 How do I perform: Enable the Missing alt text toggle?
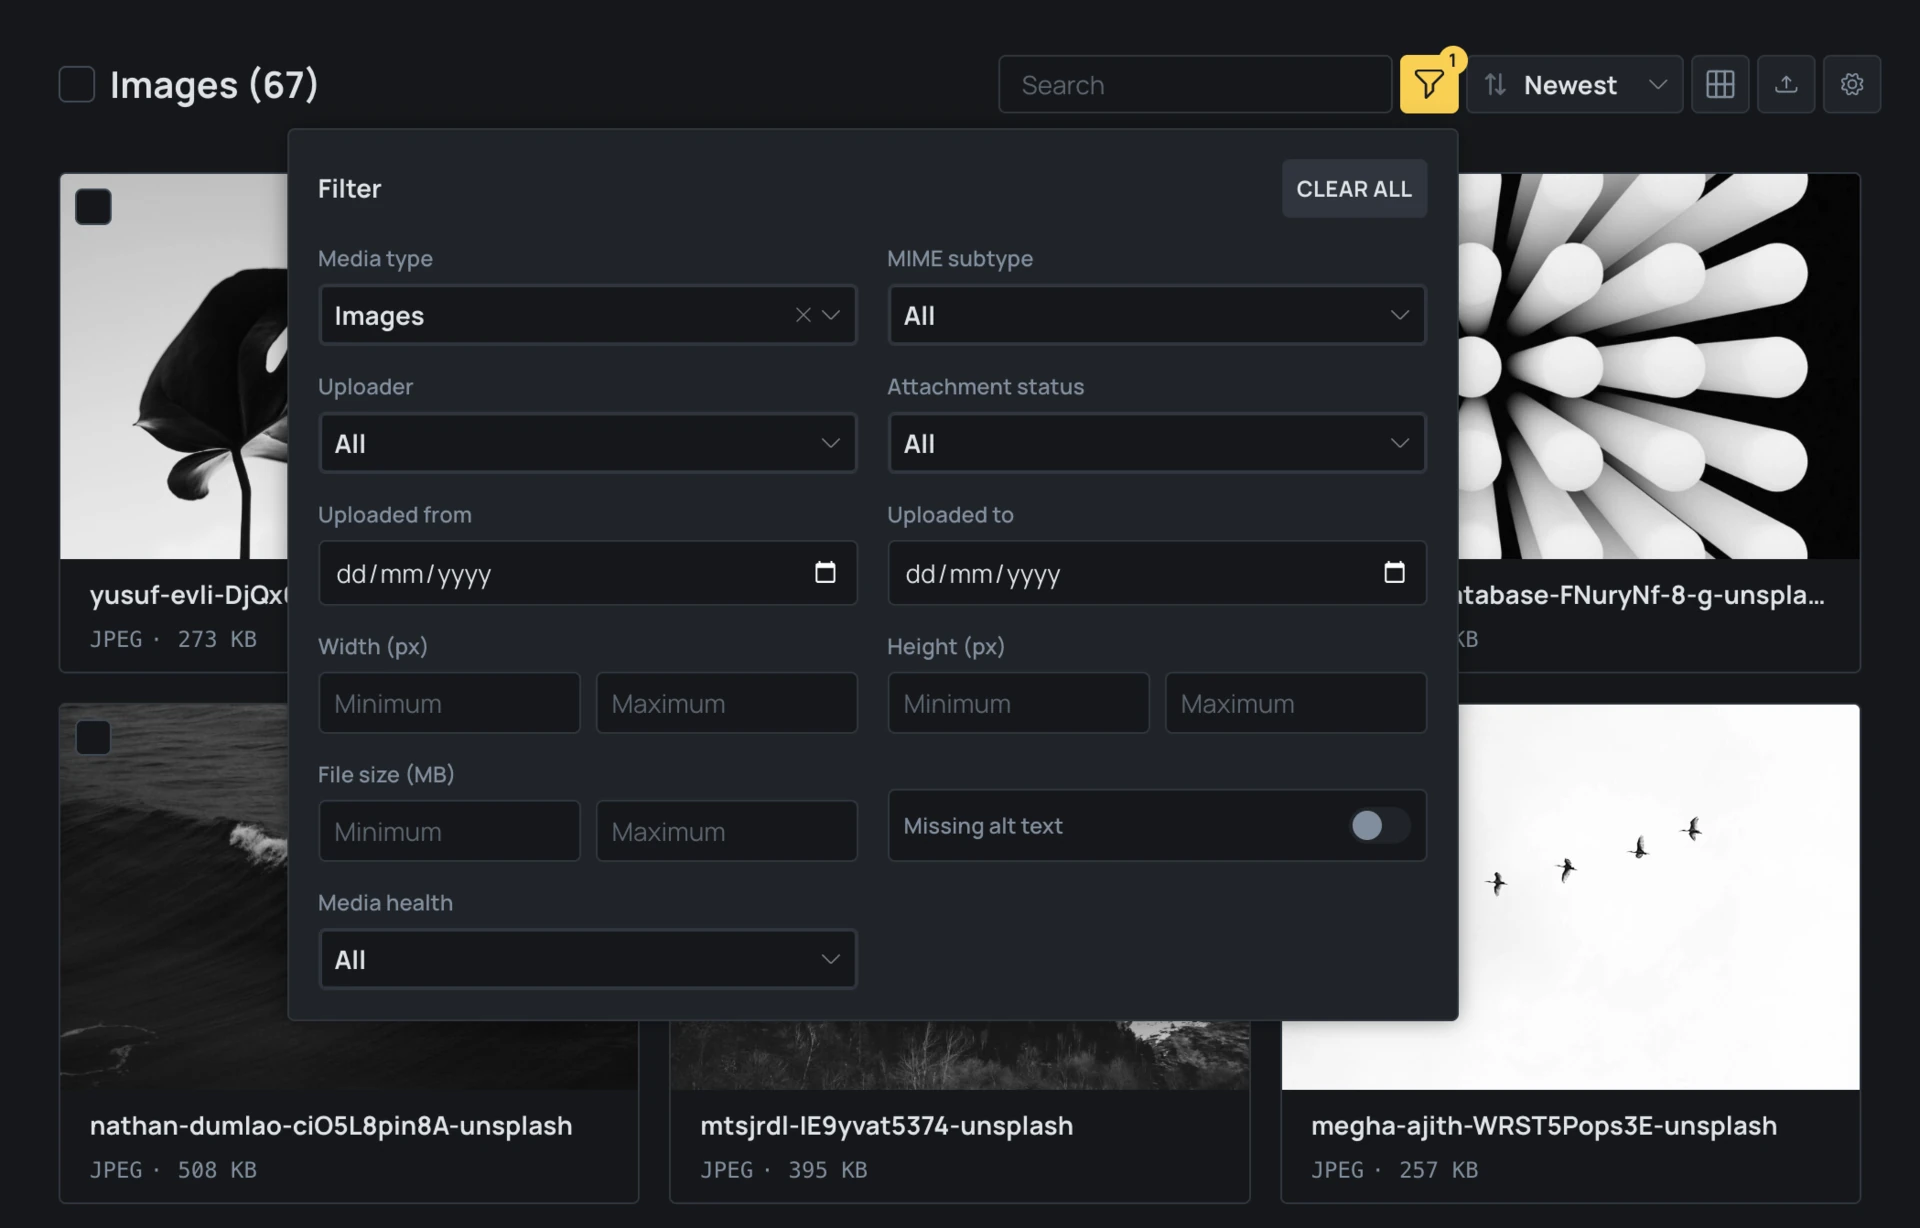(1379, 825)
